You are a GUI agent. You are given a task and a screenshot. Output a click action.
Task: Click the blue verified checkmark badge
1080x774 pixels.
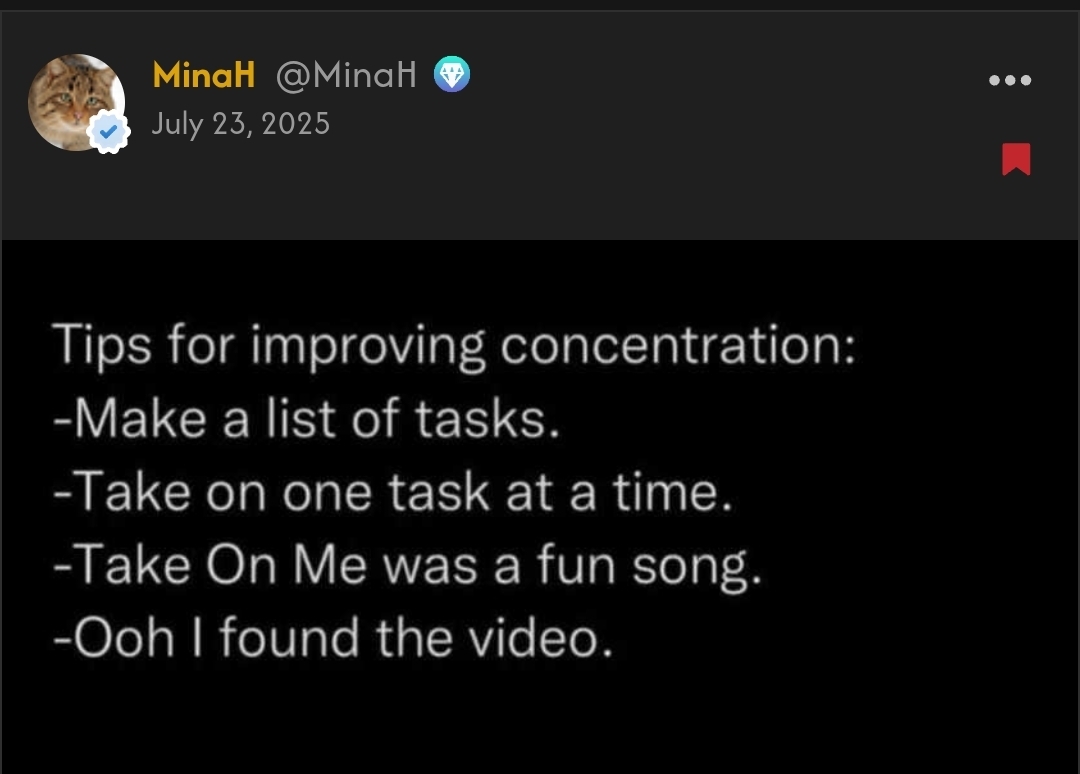[x=108, y=131]
